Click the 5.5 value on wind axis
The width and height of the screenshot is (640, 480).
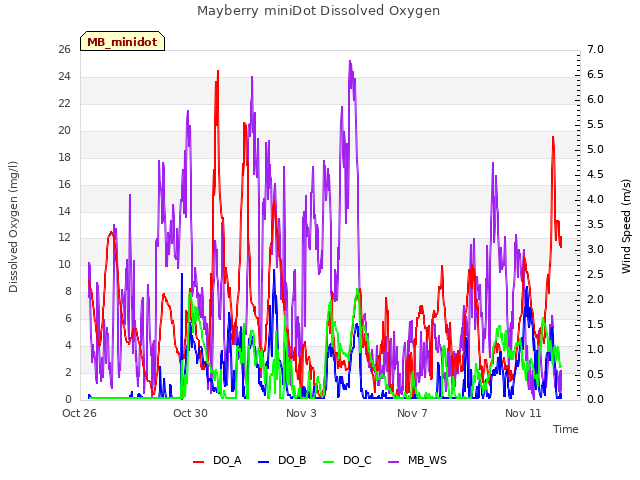pos(595,124)
